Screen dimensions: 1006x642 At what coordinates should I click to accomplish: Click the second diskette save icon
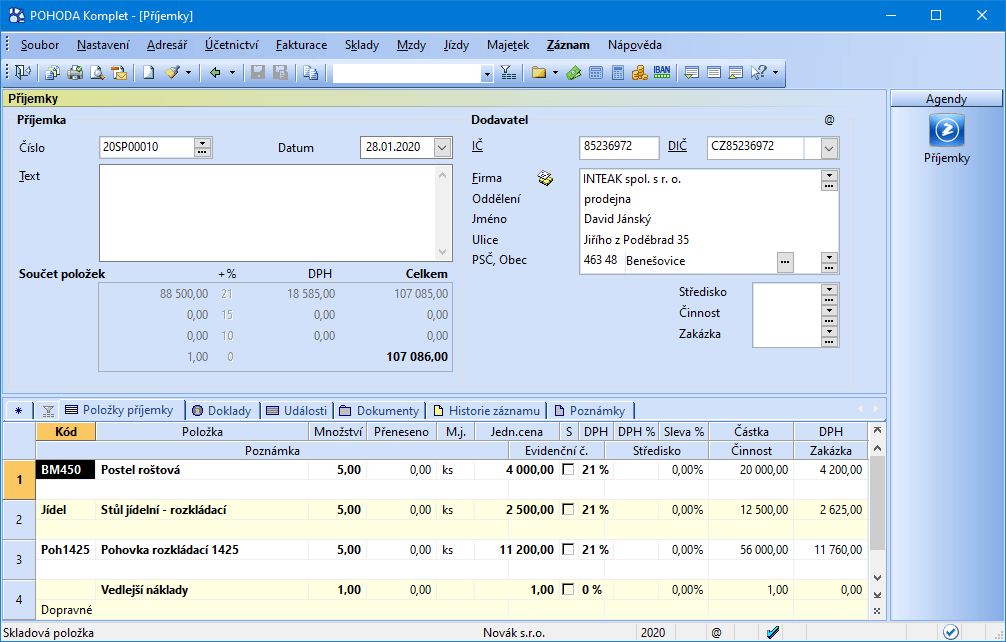[280, 72]
